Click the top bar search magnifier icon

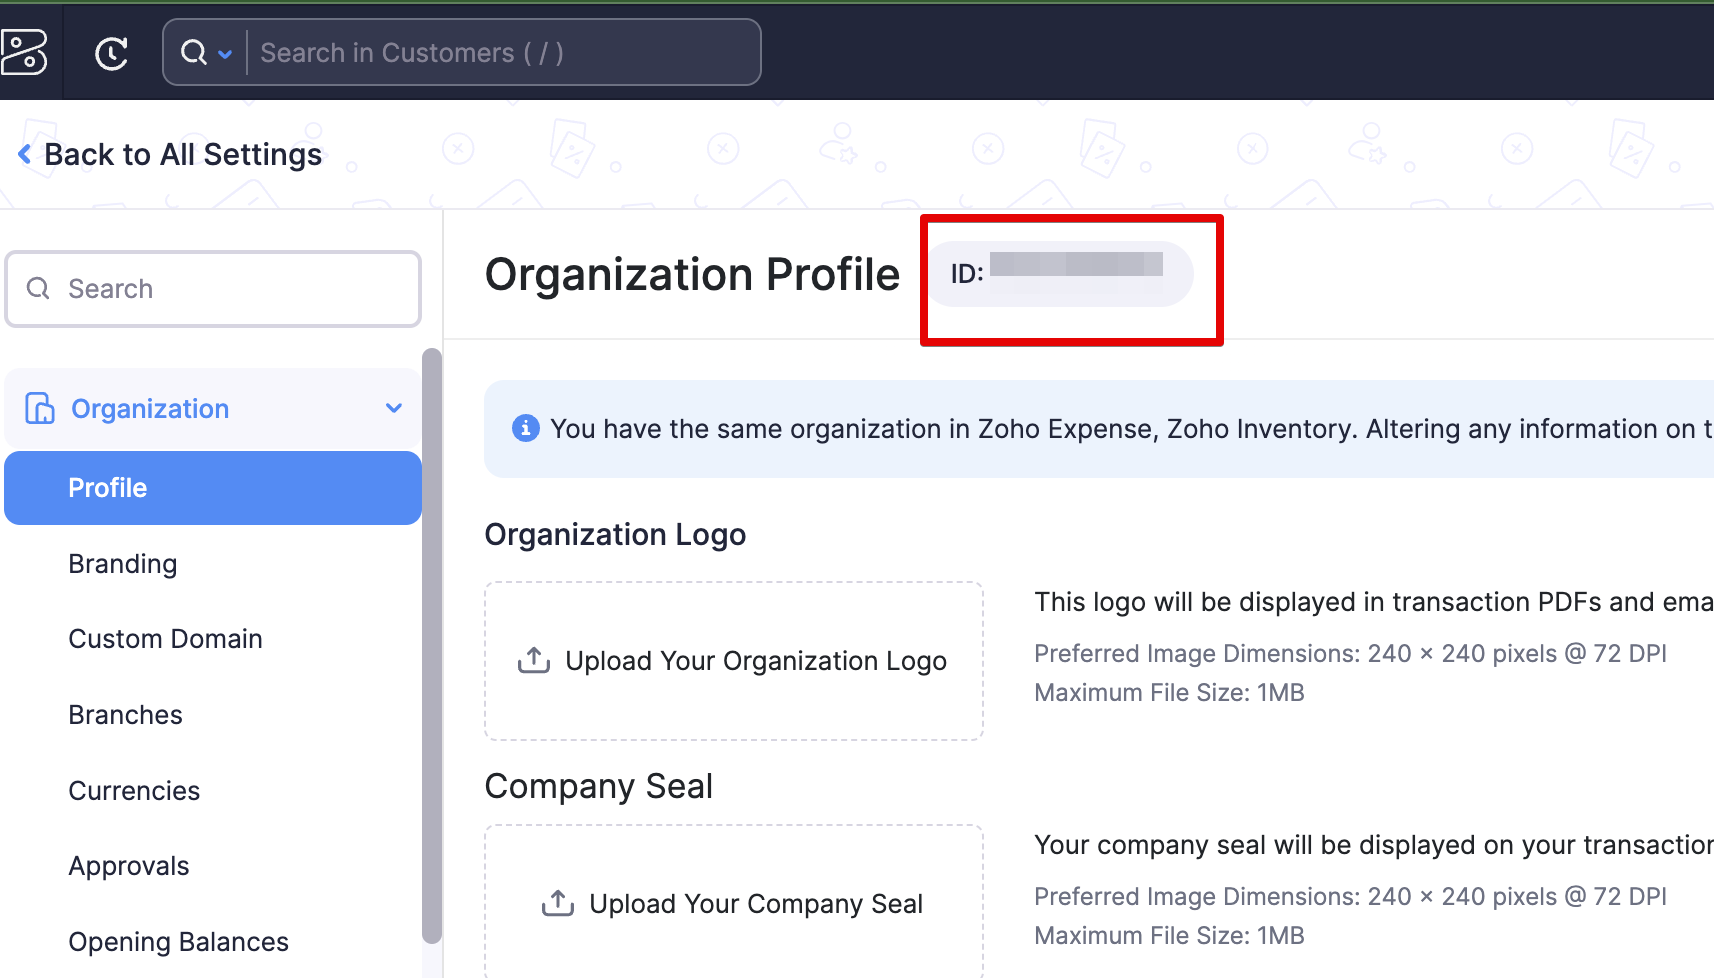193,53
